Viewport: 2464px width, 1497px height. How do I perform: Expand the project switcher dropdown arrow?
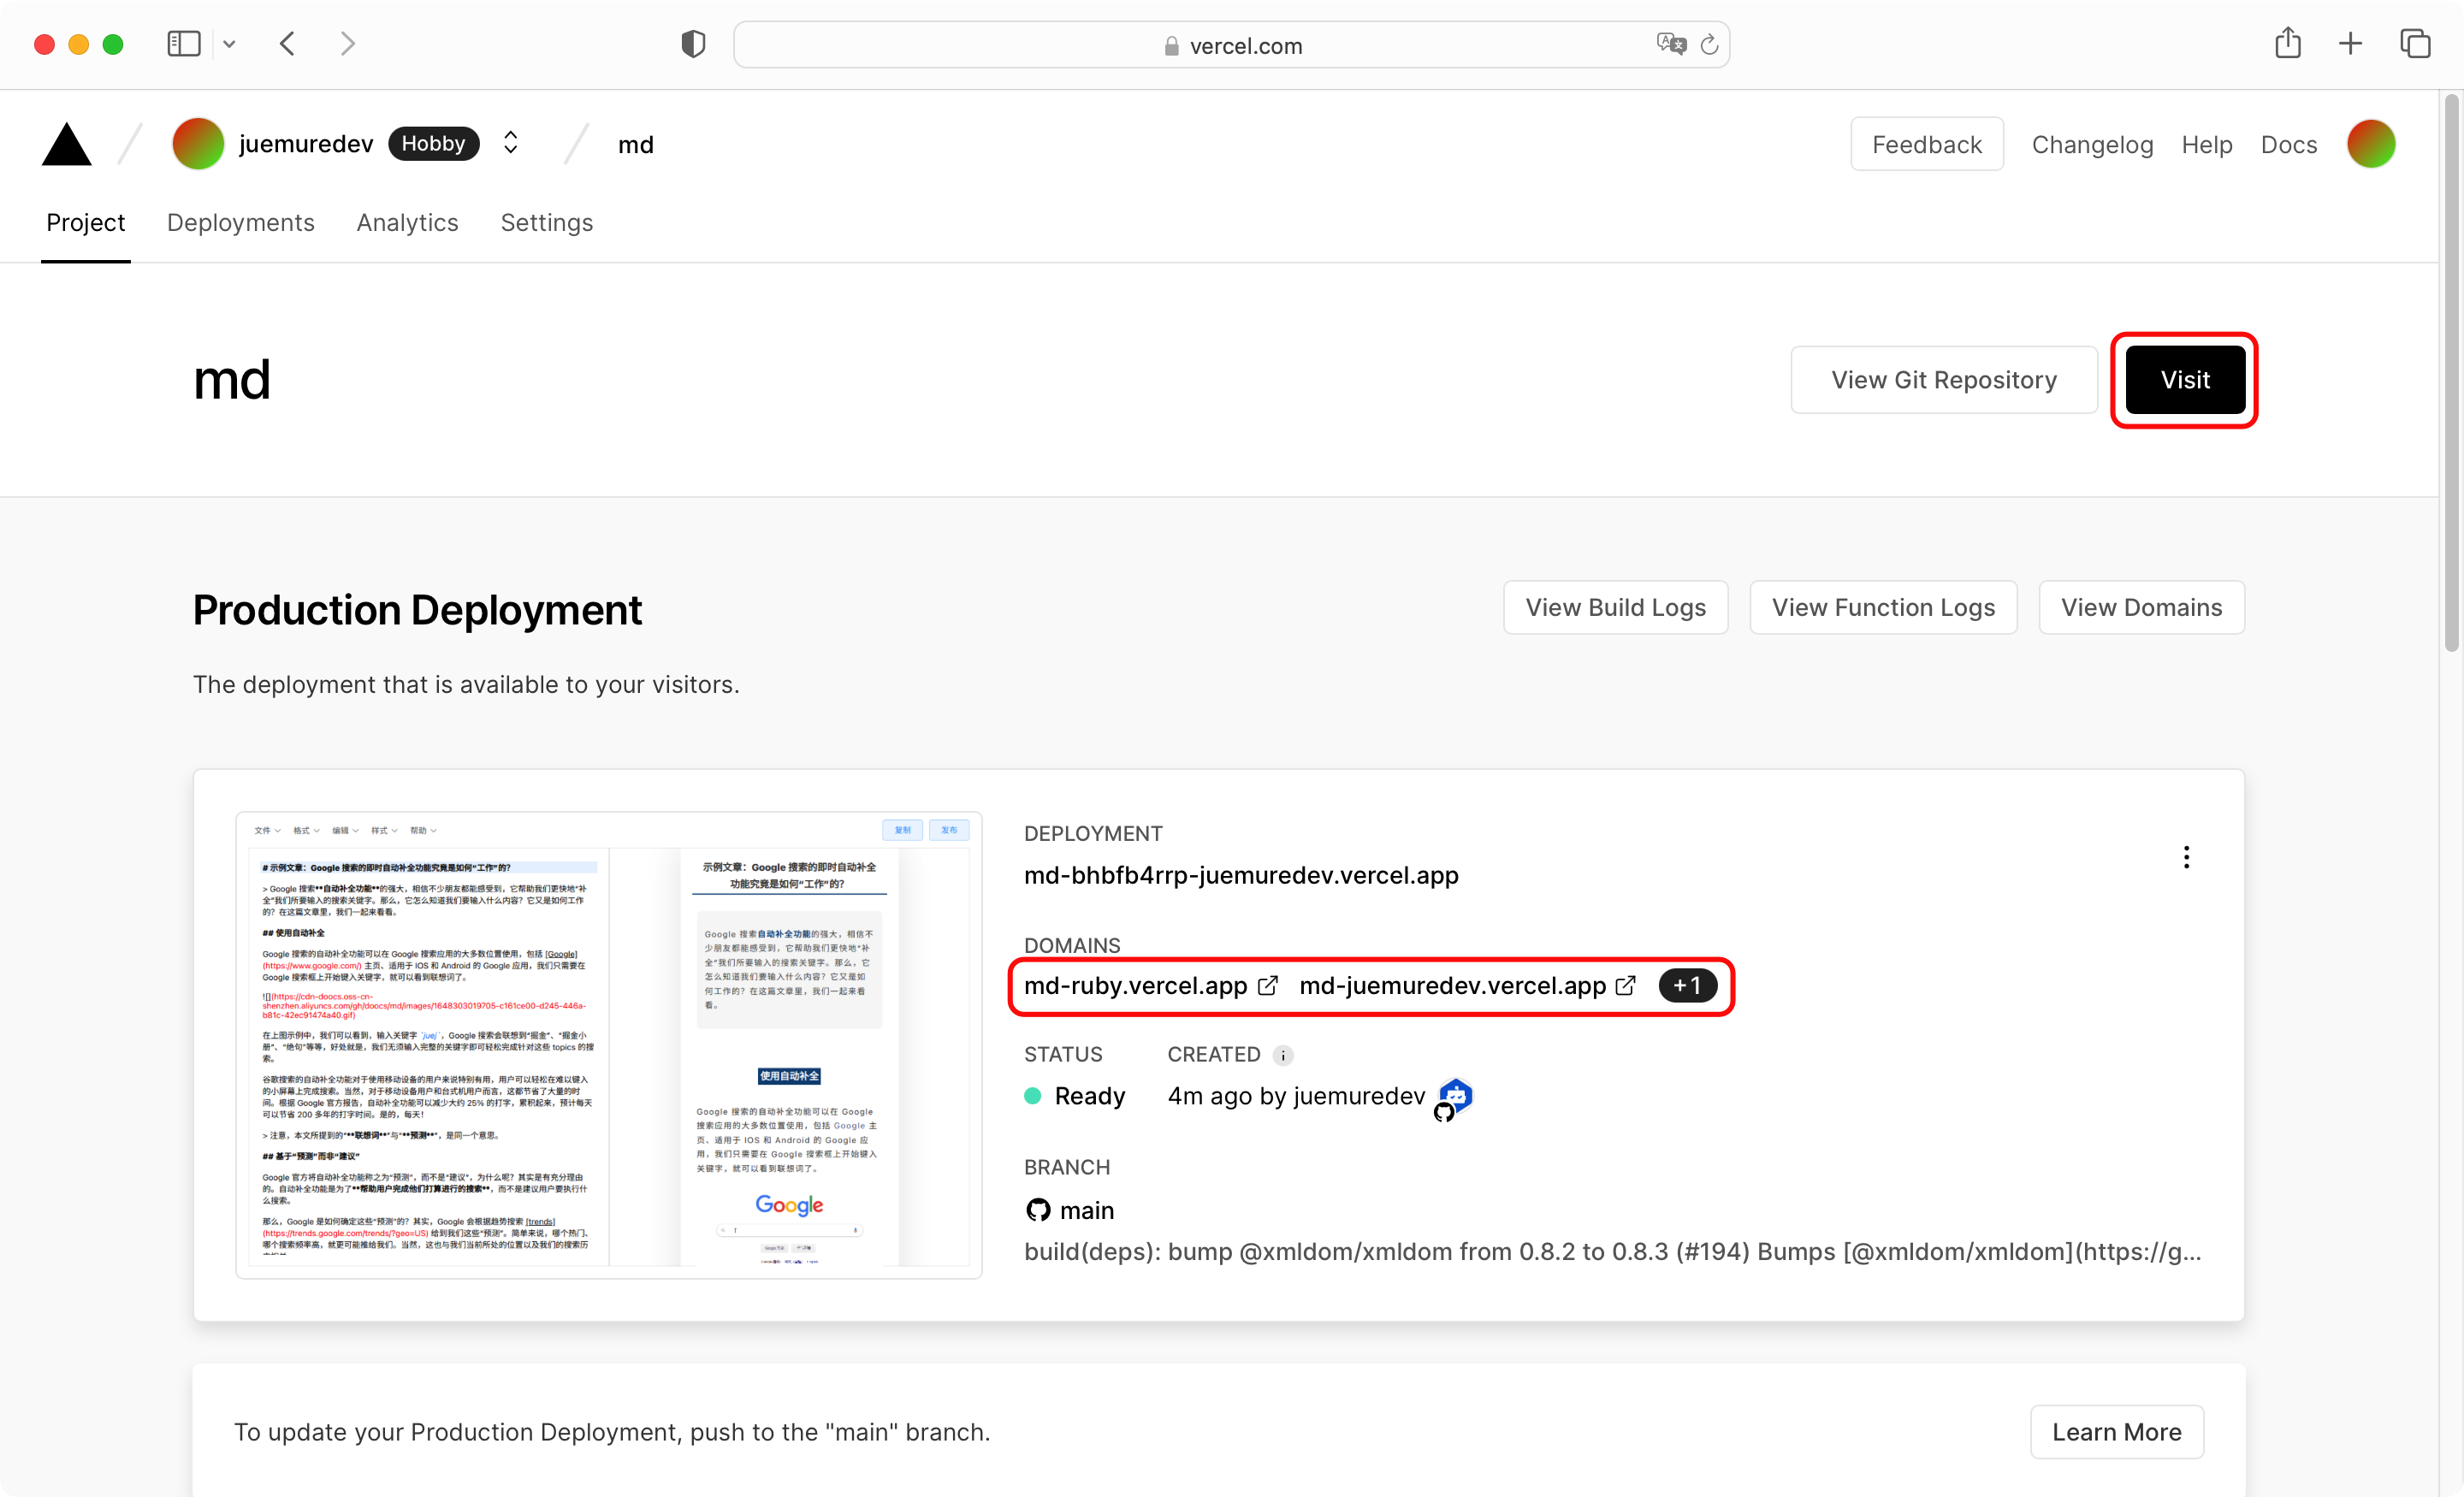pyautogui.click(x=512, y=145)
